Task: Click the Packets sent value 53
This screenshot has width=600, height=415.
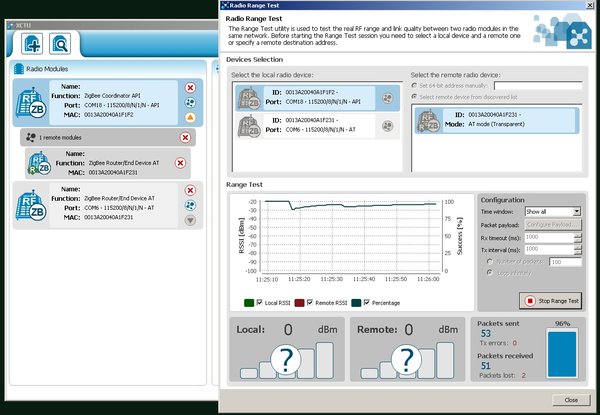Action: tap(486, 334)
